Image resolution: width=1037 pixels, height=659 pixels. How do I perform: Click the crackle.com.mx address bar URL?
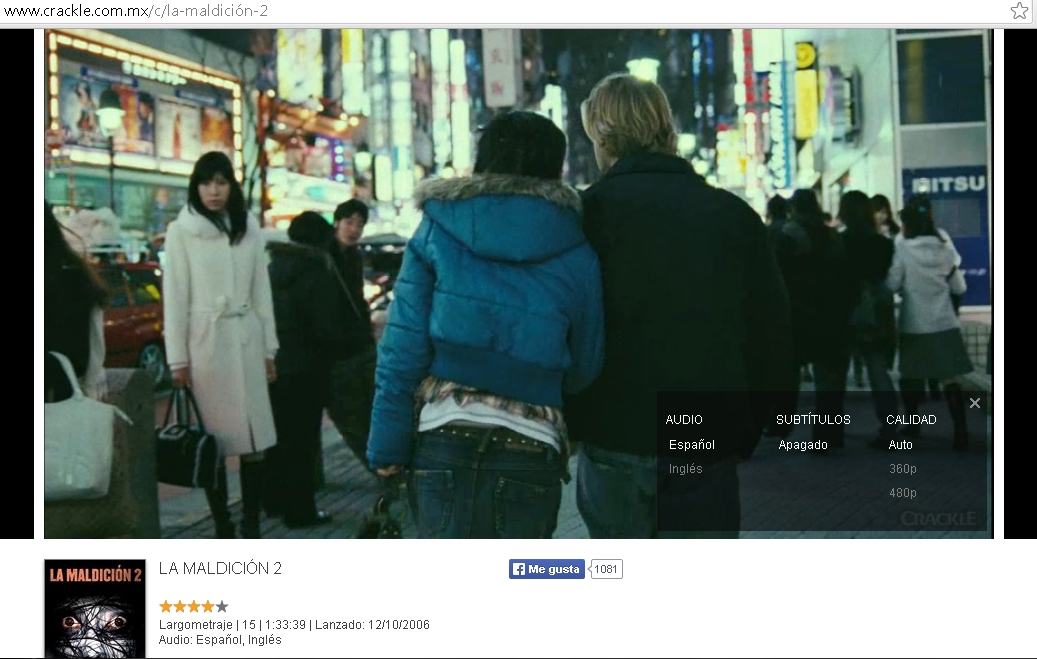click(x=136, y=11)
